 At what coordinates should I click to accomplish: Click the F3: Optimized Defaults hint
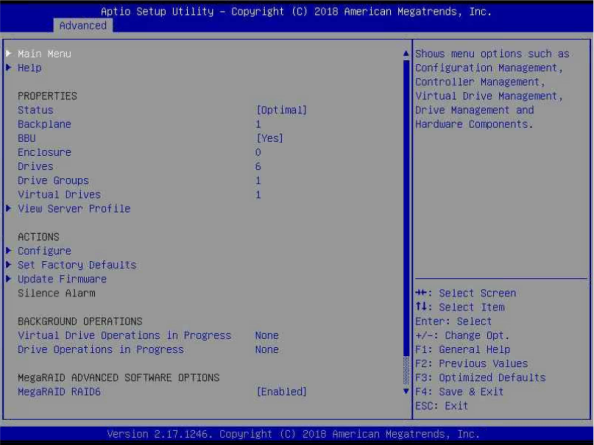[480, 378]
